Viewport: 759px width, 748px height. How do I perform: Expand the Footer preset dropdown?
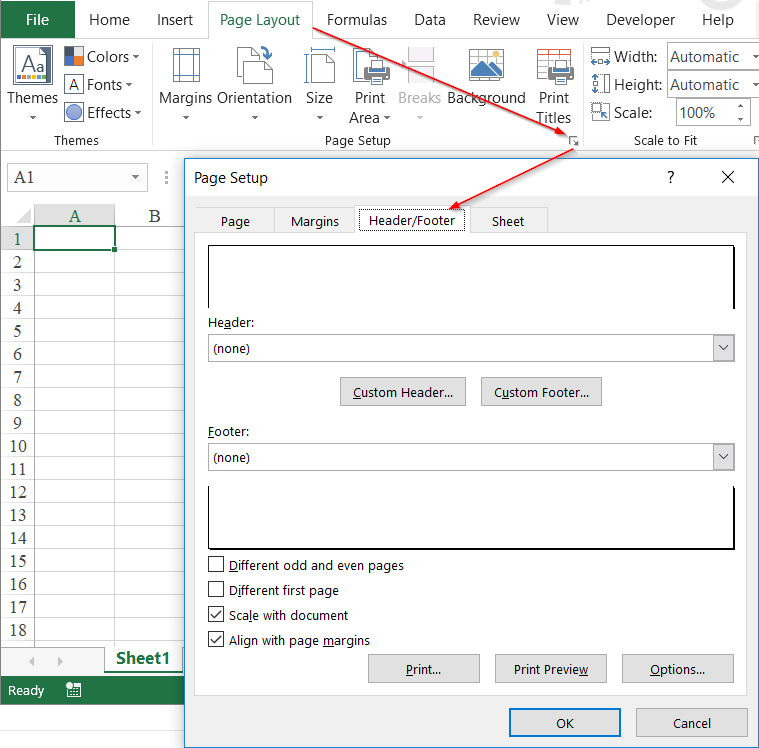(x=723, y=457)
